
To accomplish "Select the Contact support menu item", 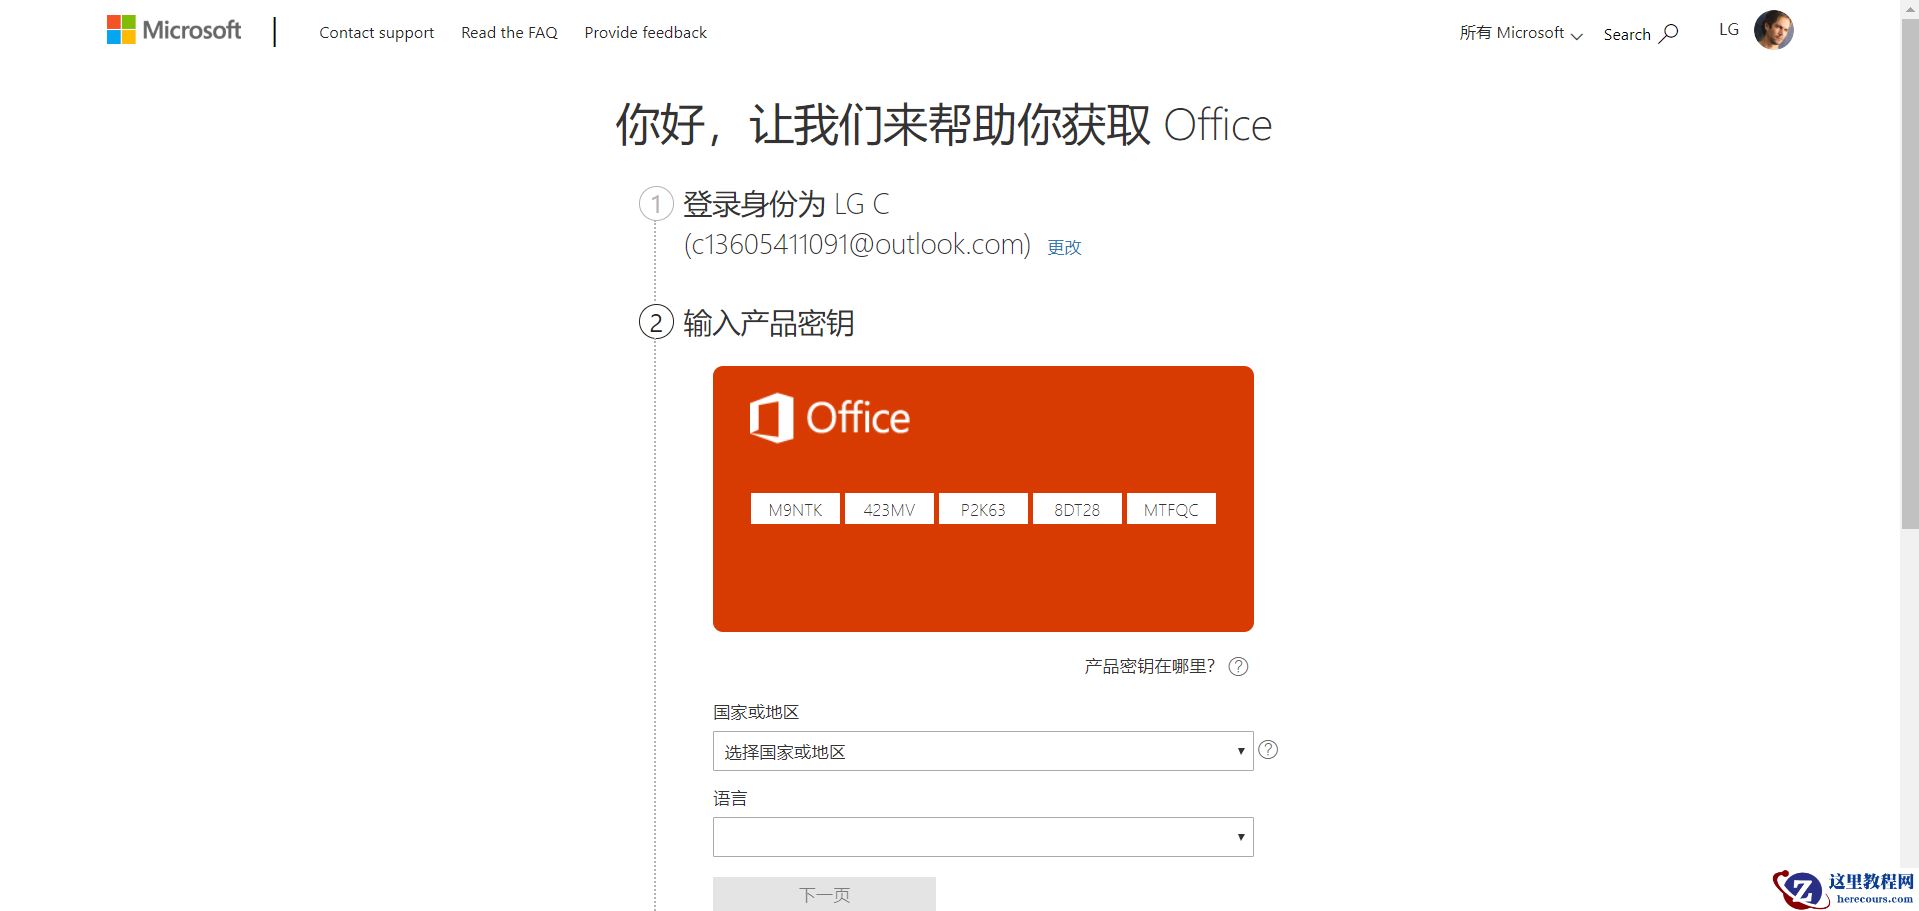I will [x=376, y=32].
